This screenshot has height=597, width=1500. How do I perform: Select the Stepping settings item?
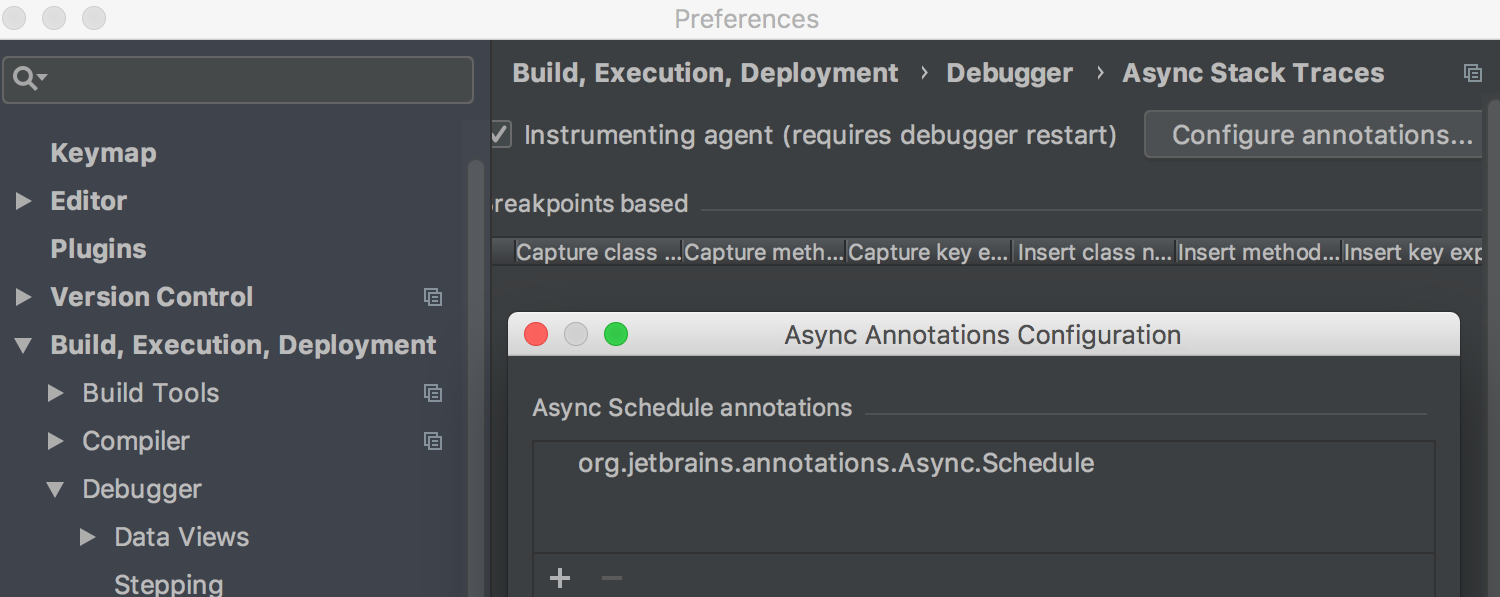pos(169,584)
